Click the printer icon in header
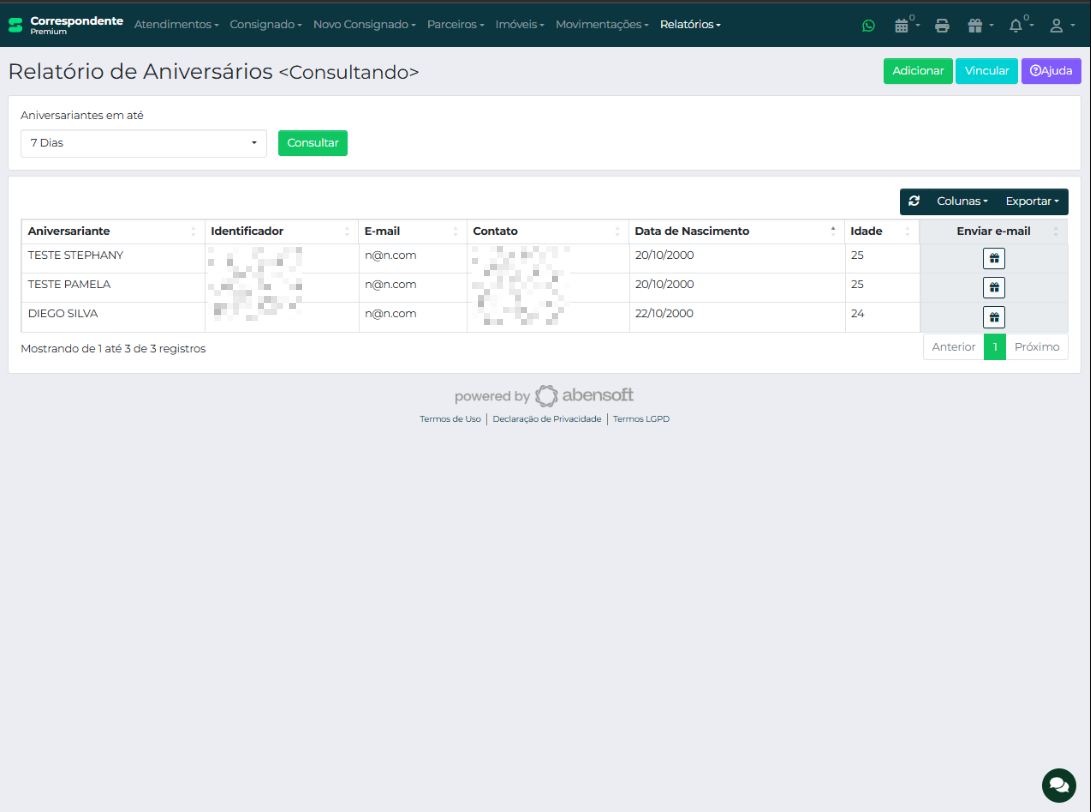The height and width of the screenshot is (812, 1091). pyautogui.click(x=942, y=25)
